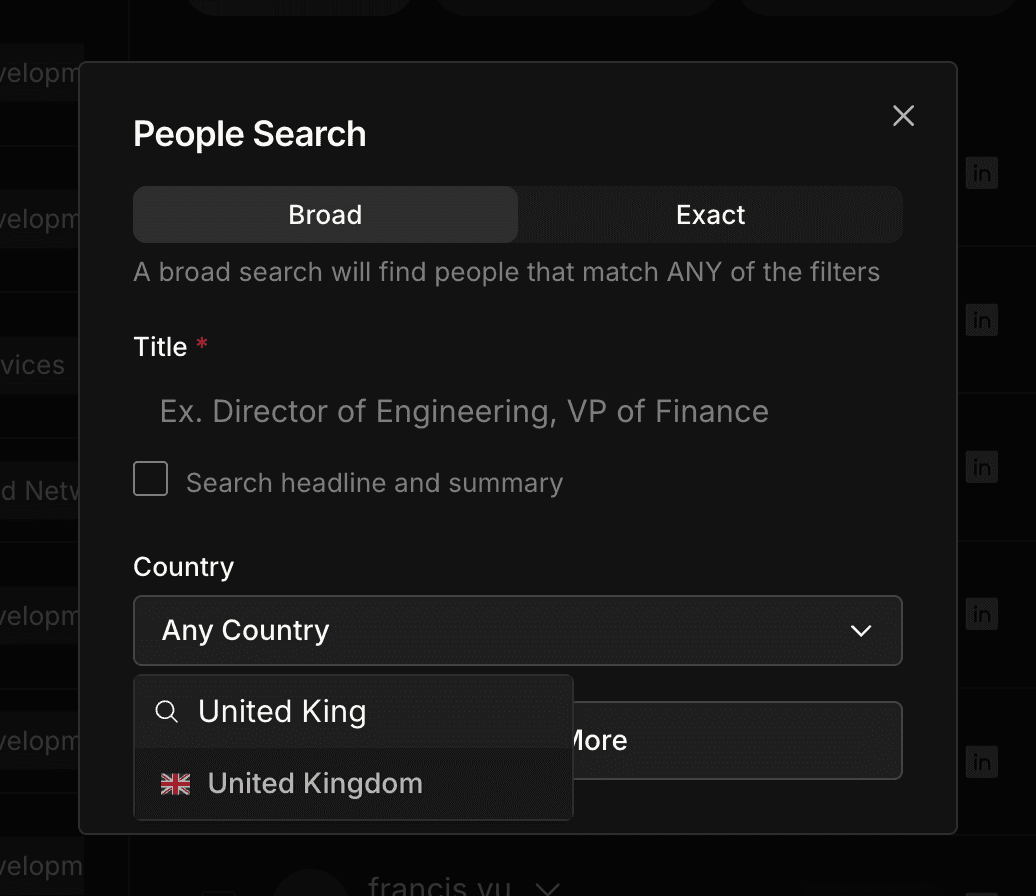Click the partially hidden More button

[x=736, y=741]
